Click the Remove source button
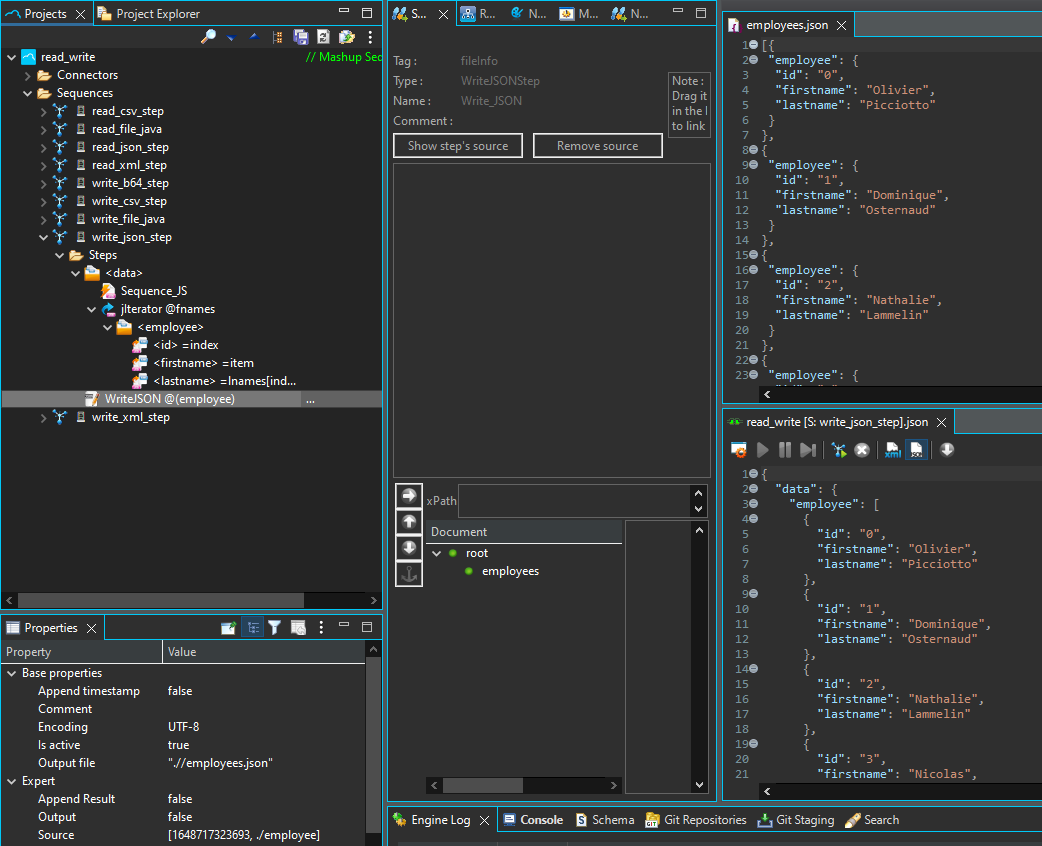Image resolution: width=1042 pixels, height=846 pixels. pos(597,145)
